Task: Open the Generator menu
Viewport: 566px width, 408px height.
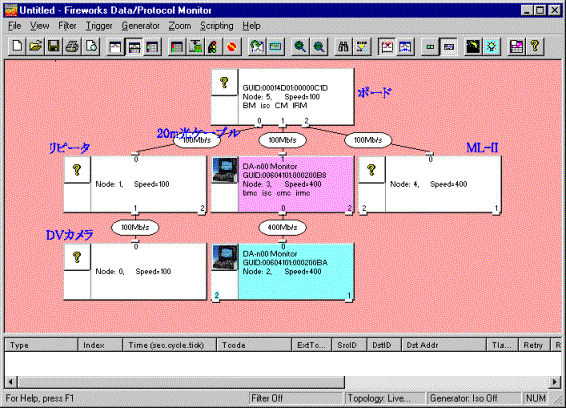Action: 140,26
